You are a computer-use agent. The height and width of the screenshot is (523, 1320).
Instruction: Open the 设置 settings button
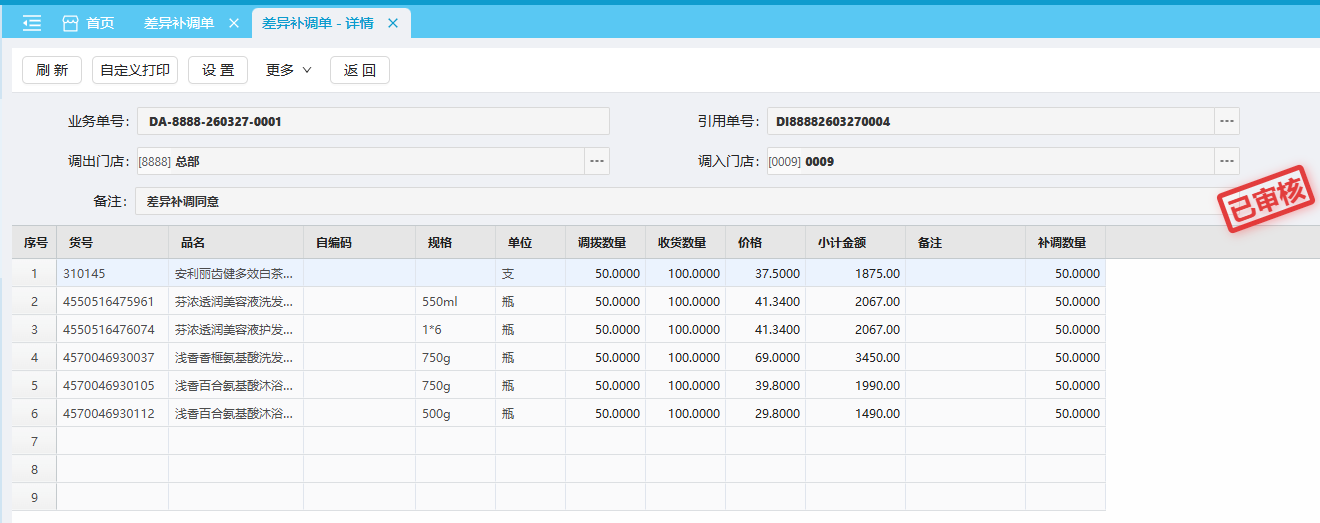point(218,70)
